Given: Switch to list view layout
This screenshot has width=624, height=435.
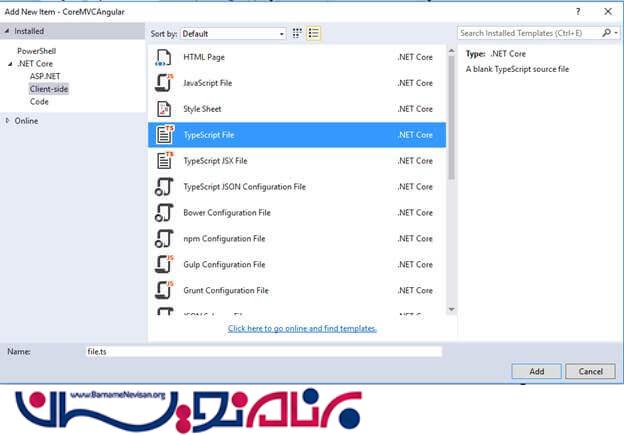Looking at the screenshot, I should coord(314,33).
